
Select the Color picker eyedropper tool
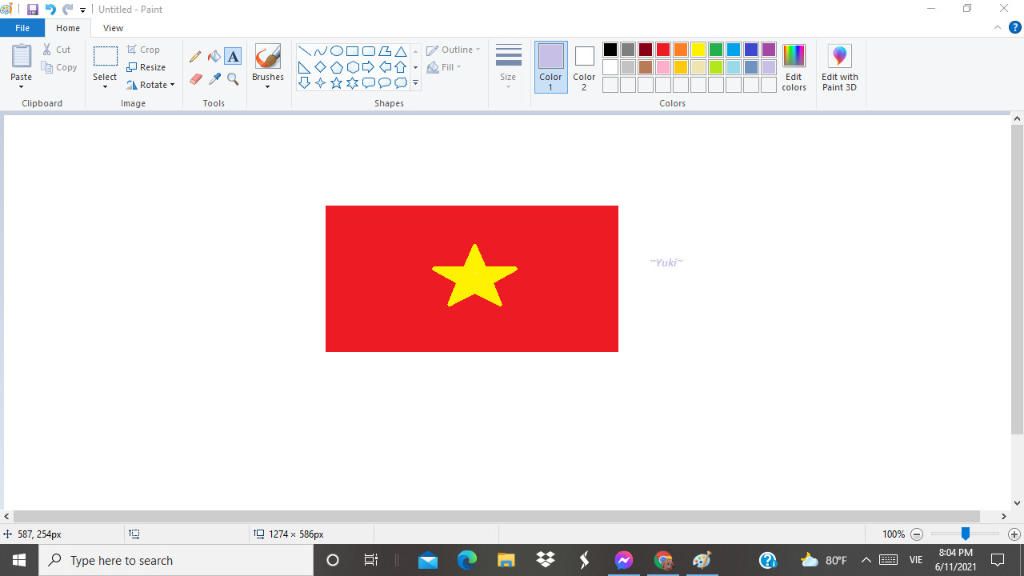pyautogui.click(x=215, y=79)
